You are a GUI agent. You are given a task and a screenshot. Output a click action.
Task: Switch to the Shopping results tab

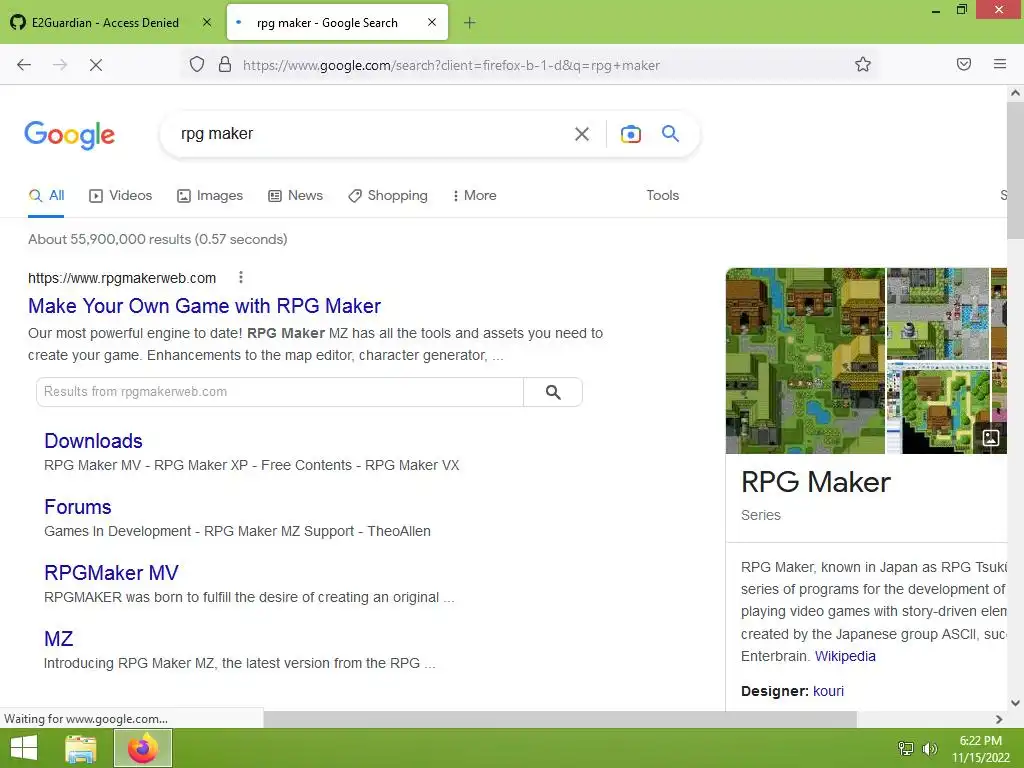tap(388, 195)
